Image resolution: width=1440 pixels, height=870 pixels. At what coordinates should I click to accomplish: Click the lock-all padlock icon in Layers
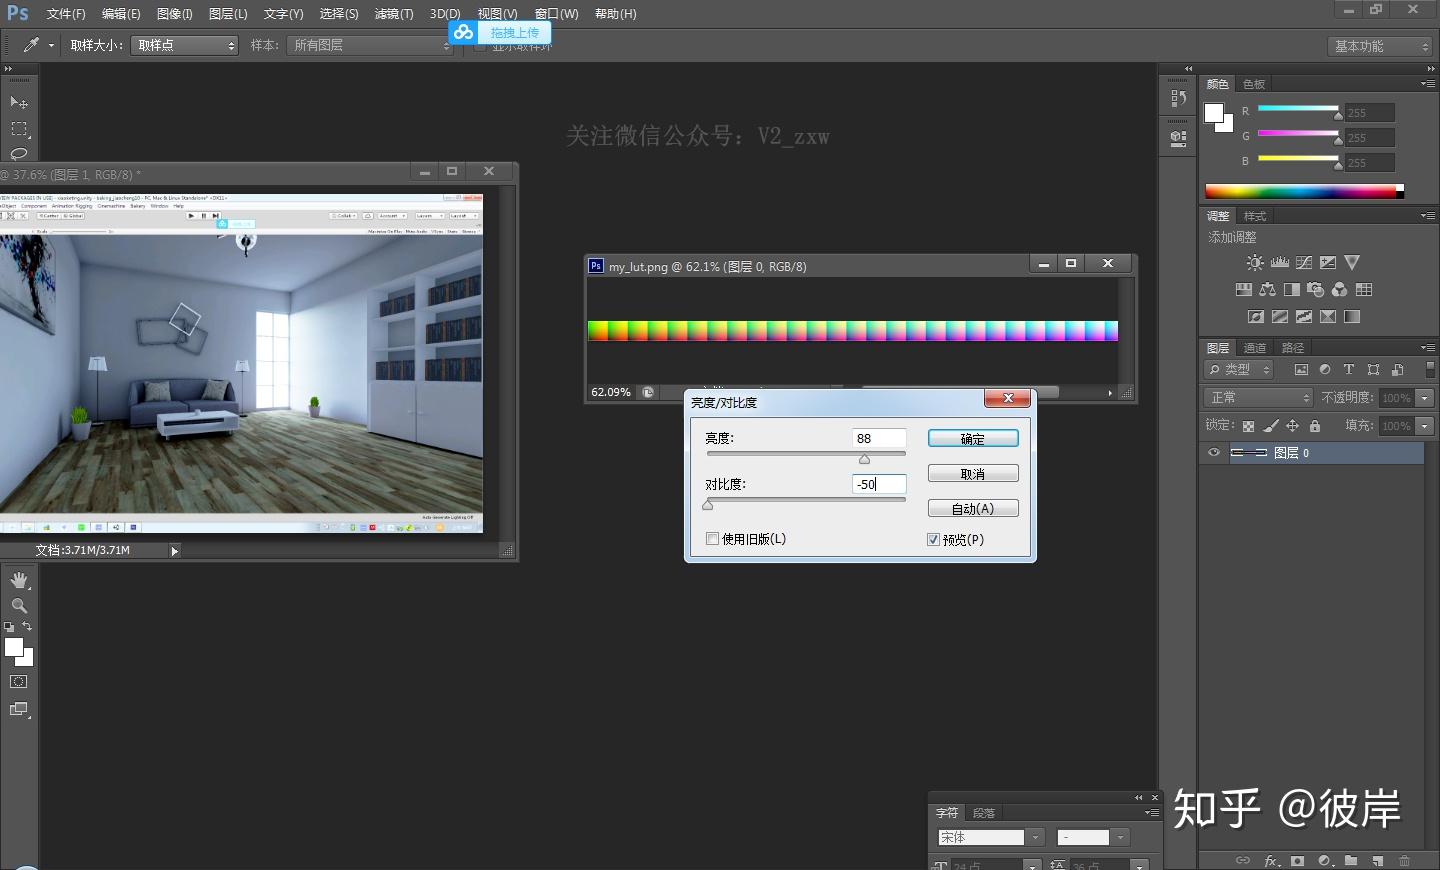(1315, 426)
